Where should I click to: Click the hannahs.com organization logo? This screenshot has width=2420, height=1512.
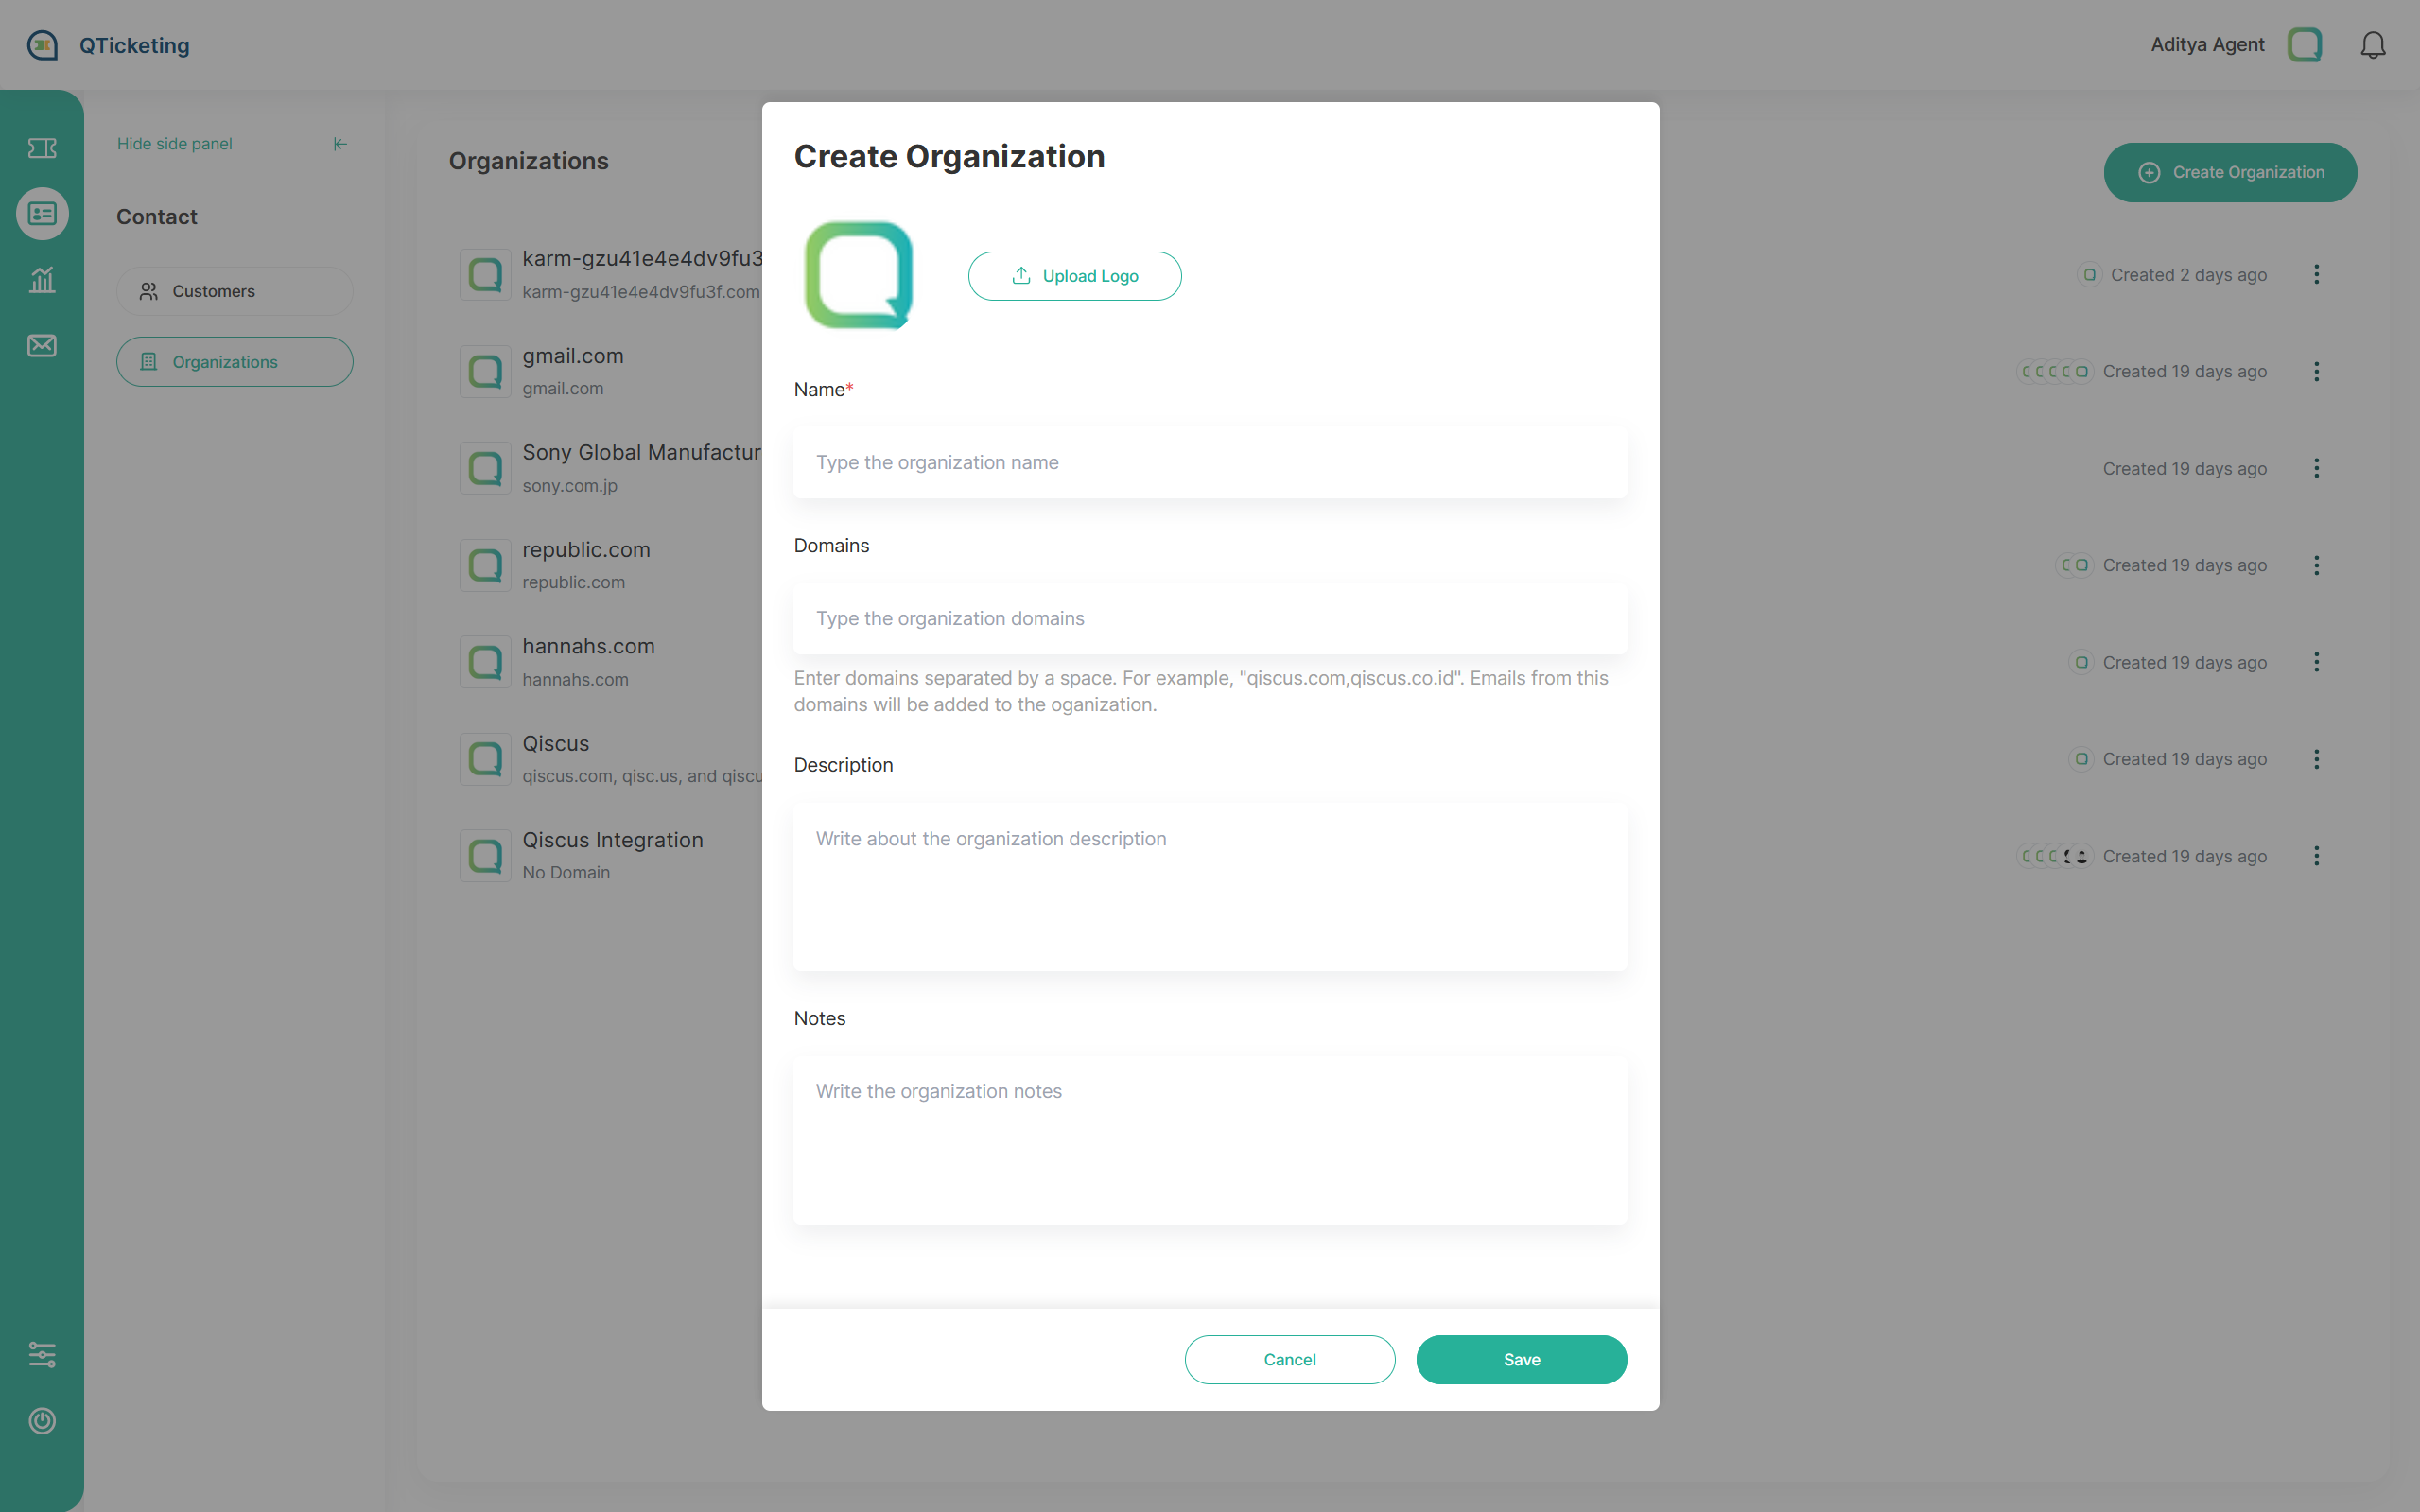pos(486,662)
